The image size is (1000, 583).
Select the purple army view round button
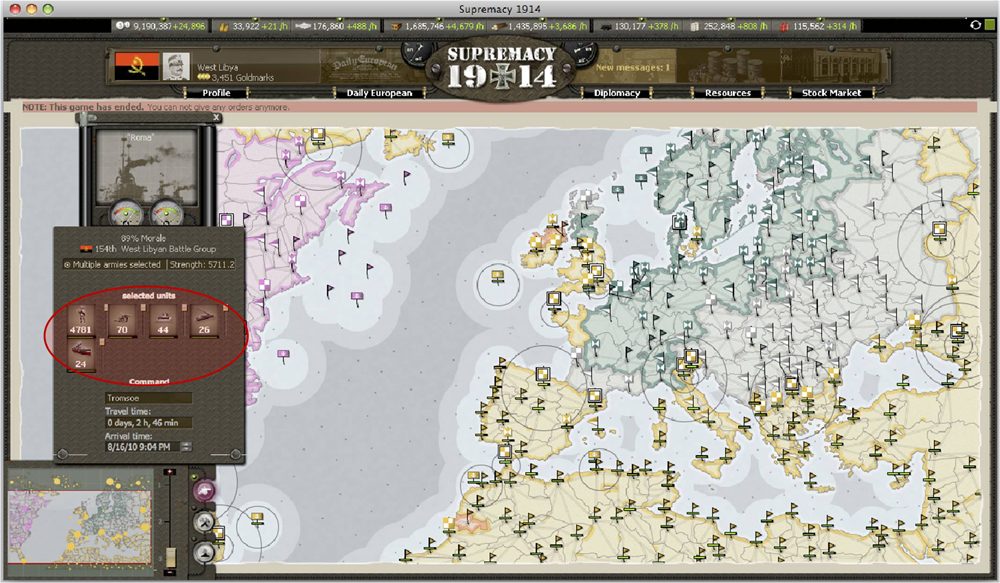[x=203, y=491]
